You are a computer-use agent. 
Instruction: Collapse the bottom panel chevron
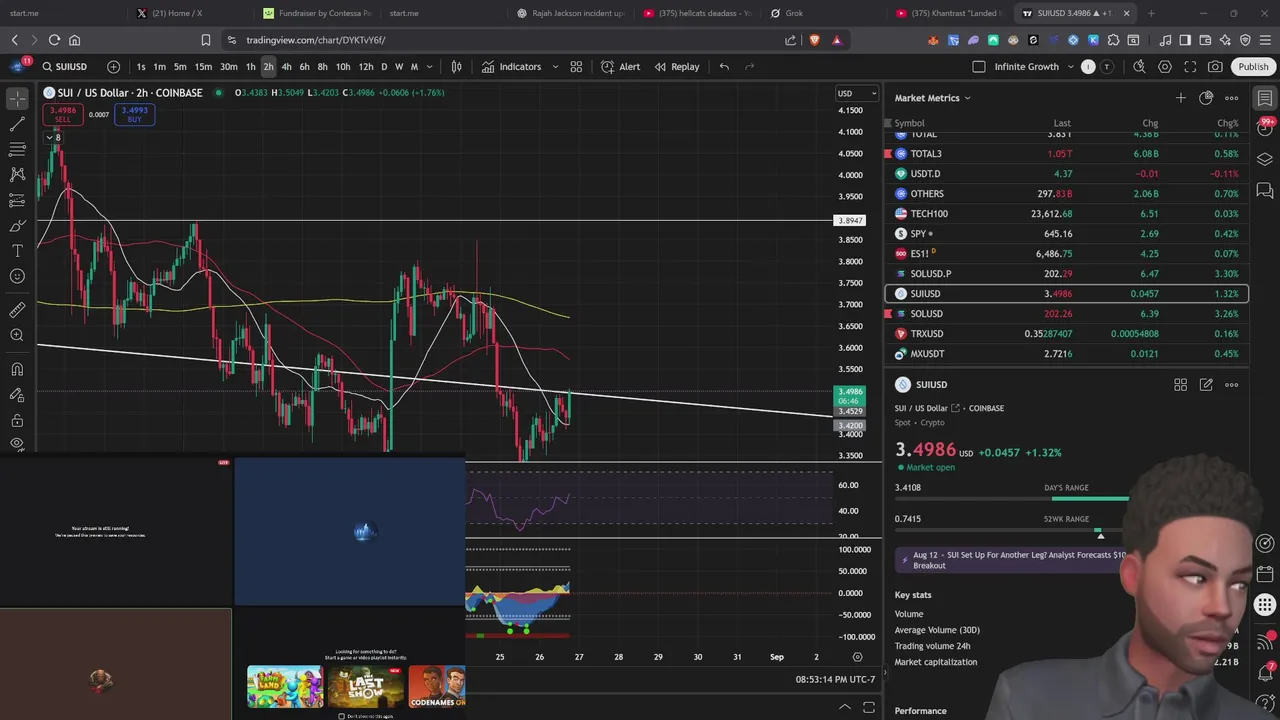click(845, 707)
